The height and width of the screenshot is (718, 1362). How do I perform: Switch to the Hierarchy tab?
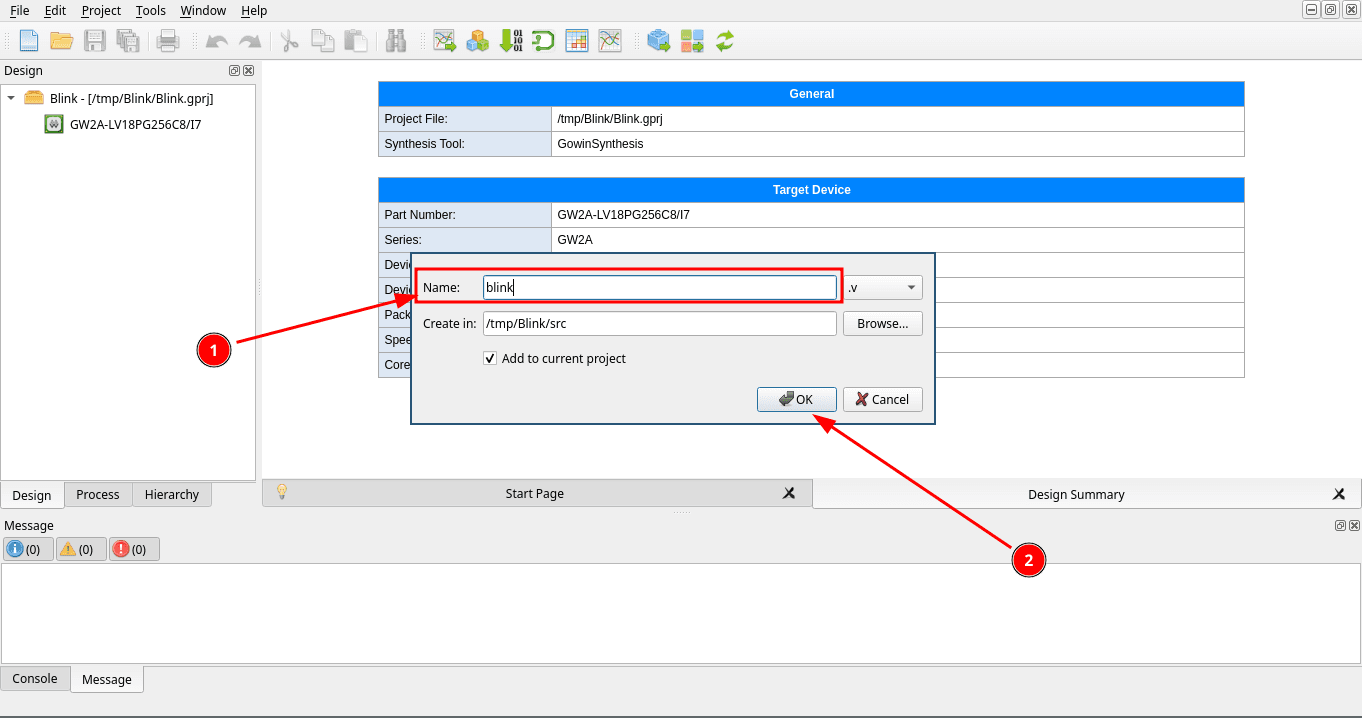pos(172,494)
